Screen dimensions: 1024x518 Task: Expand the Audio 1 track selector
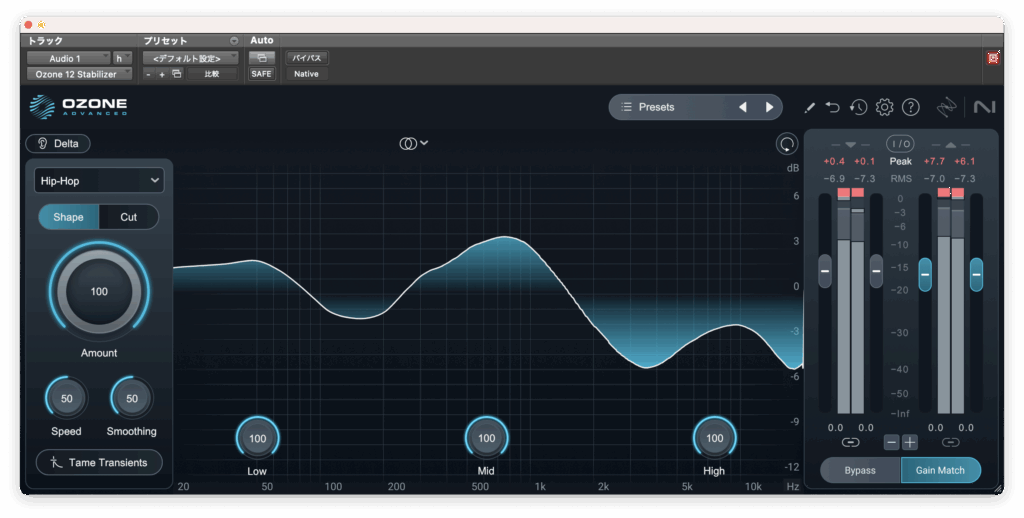pos(68,58)
